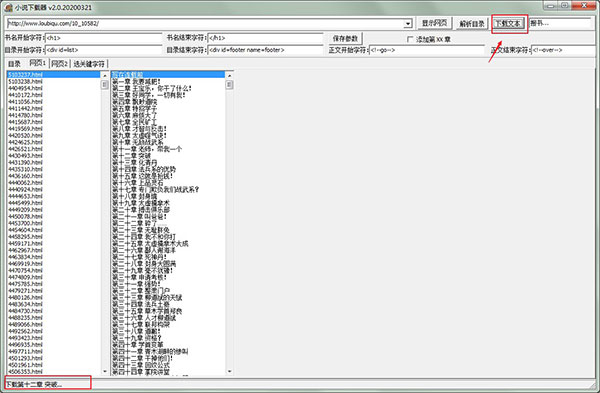
Task: Expand the URL address dropdown
Action: [x=408, y=24]
